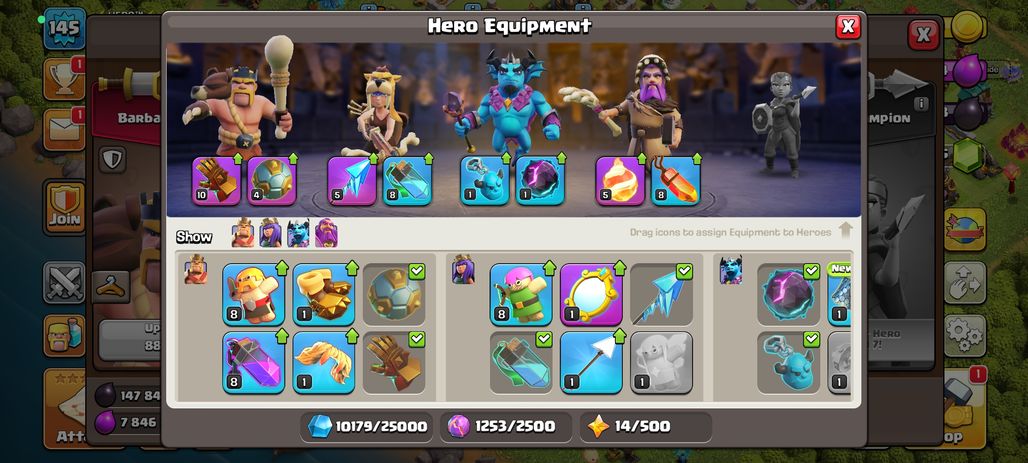1028x463 pixels.
Task: Pick the Magic Mirror equipment
Action: [x=591, y=294]
